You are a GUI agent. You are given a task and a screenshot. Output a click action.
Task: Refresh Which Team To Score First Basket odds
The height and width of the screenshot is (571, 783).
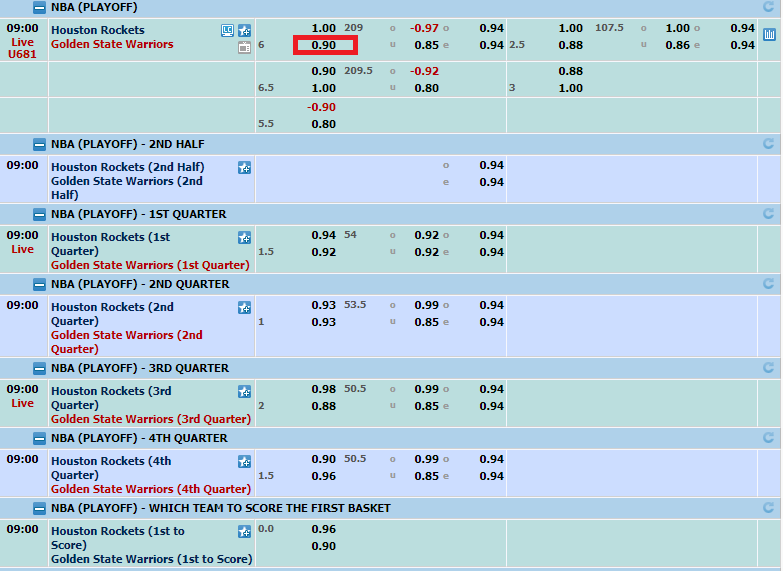[x=769, y=508]
